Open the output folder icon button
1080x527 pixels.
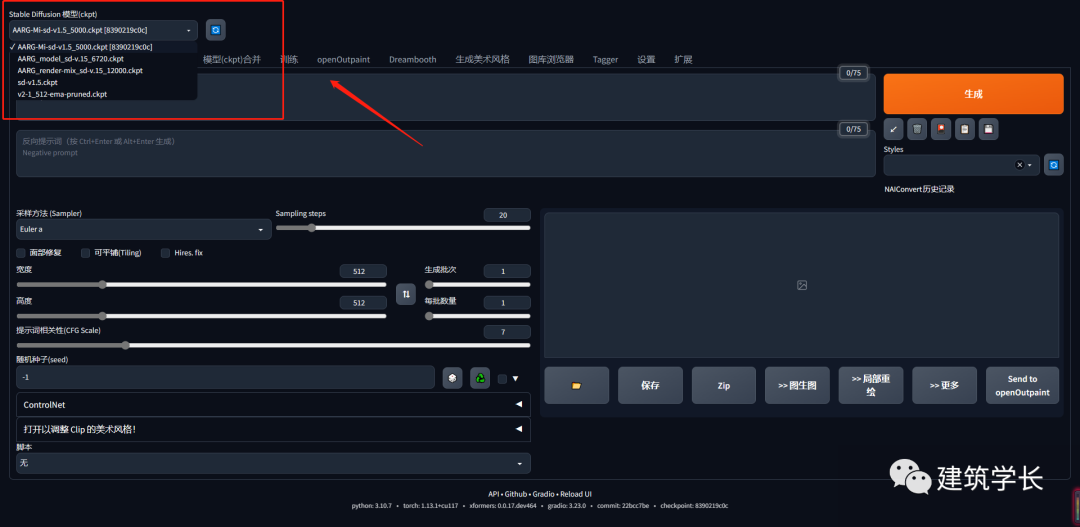tap(577, 385)
